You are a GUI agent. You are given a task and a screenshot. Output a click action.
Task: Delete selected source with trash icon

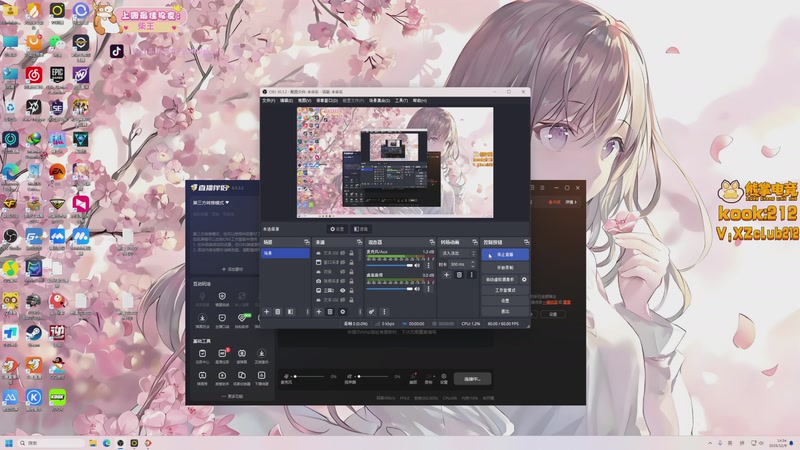point(330,312)
